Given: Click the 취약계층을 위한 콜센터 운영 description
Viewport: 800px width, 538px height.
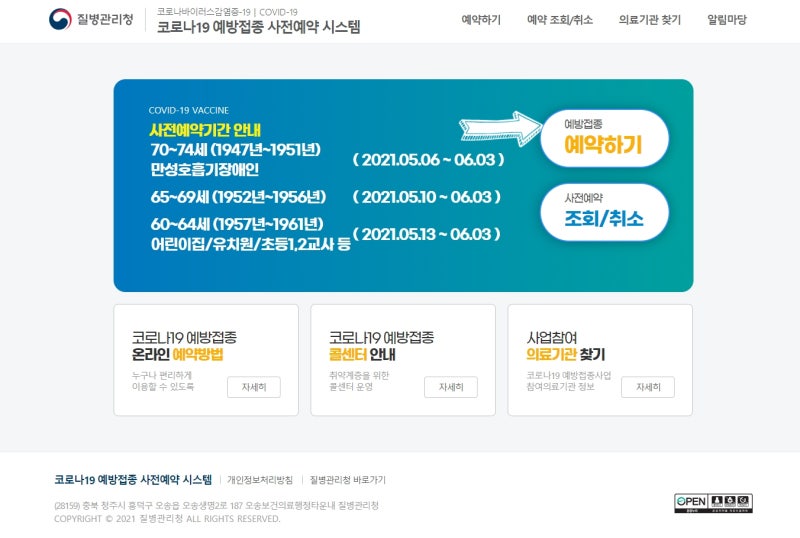Looking at the screenshot, I should [359, 381].
